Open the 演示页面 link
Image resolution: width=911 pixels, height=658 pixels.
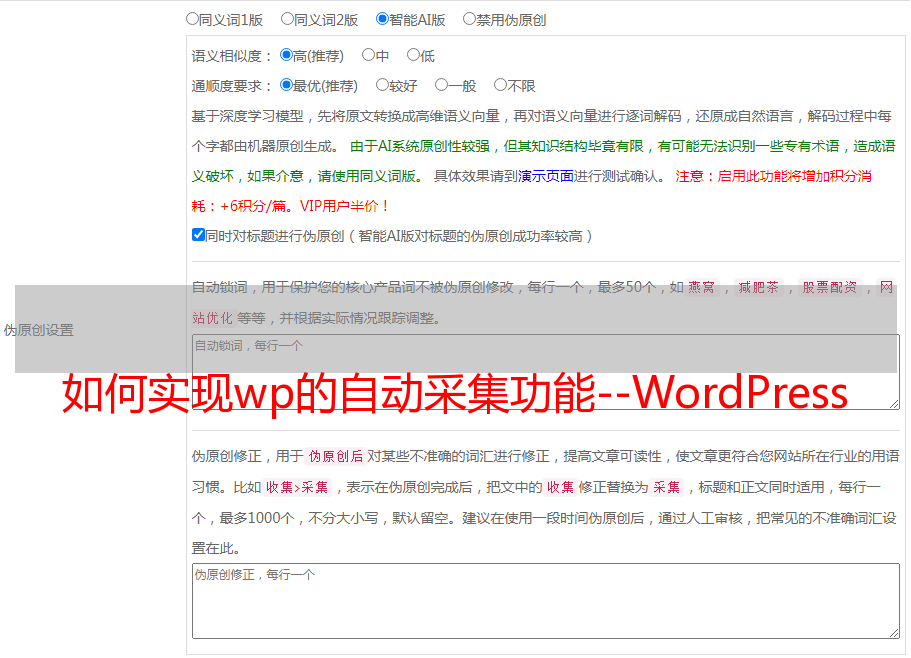click(546, 176)
